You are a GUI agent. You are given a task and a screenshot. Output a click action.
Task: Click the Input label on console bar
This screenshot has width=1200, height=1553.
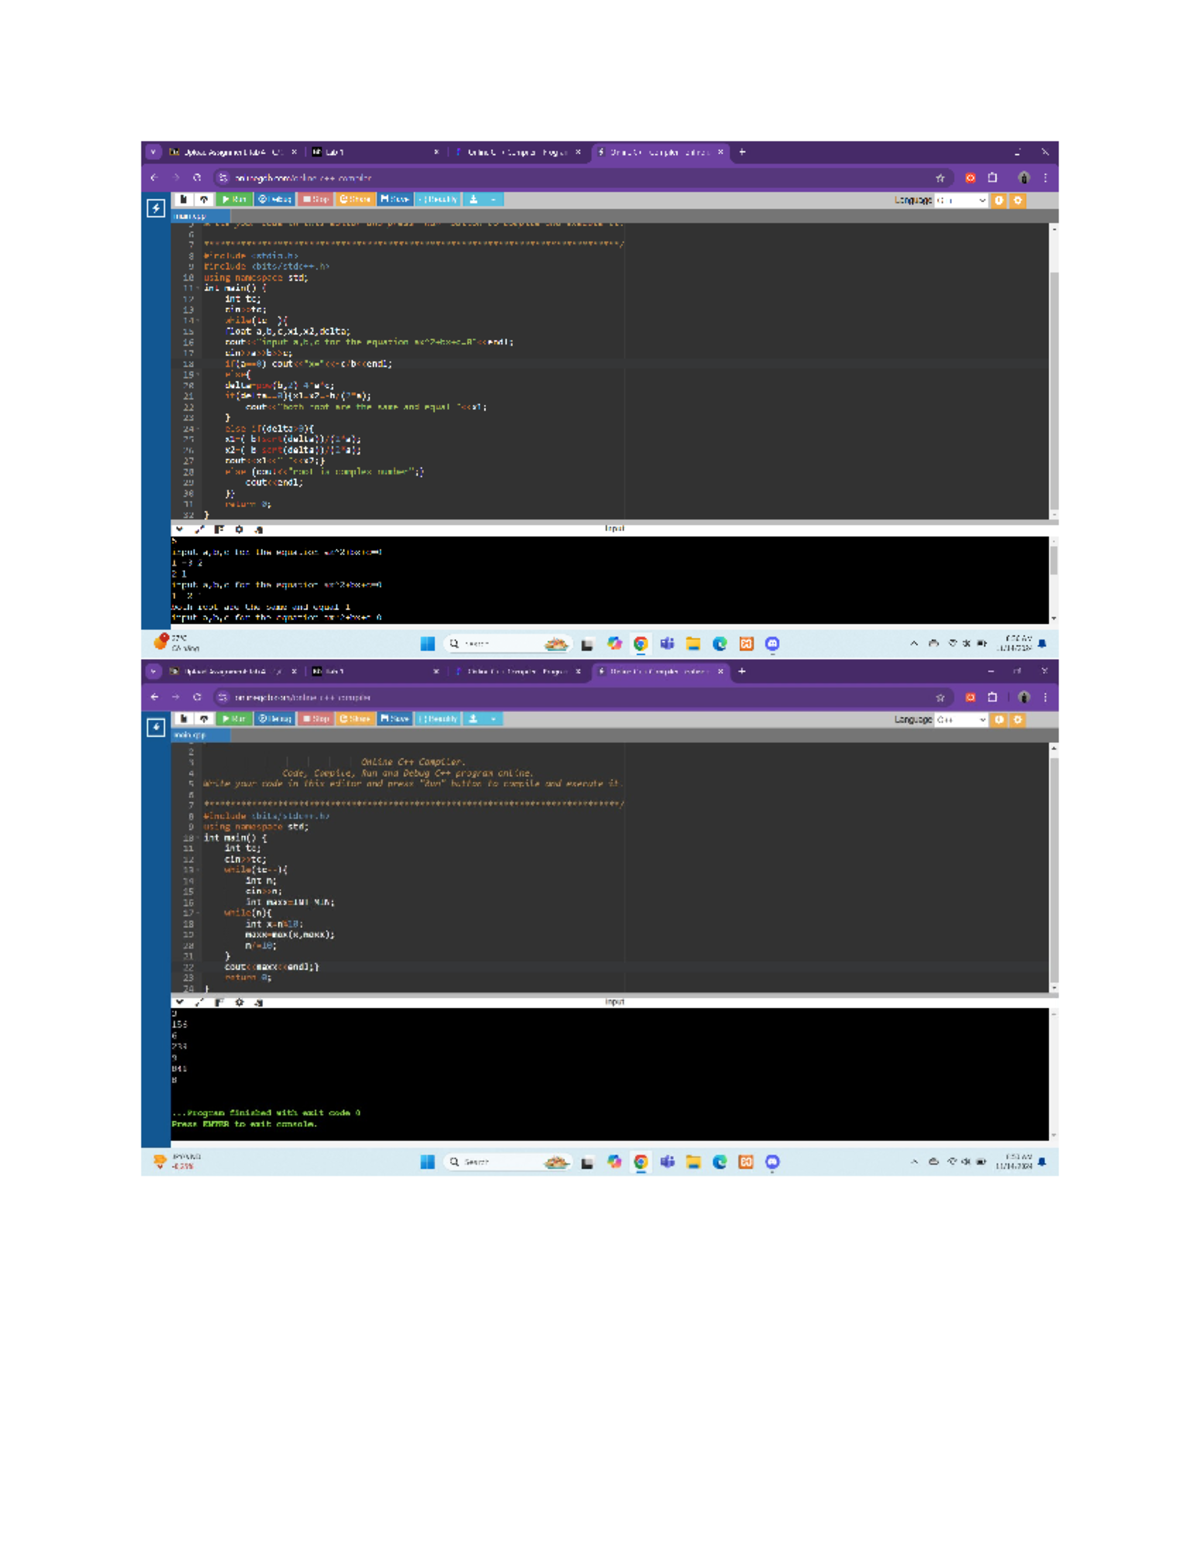(x=613, y=527)
